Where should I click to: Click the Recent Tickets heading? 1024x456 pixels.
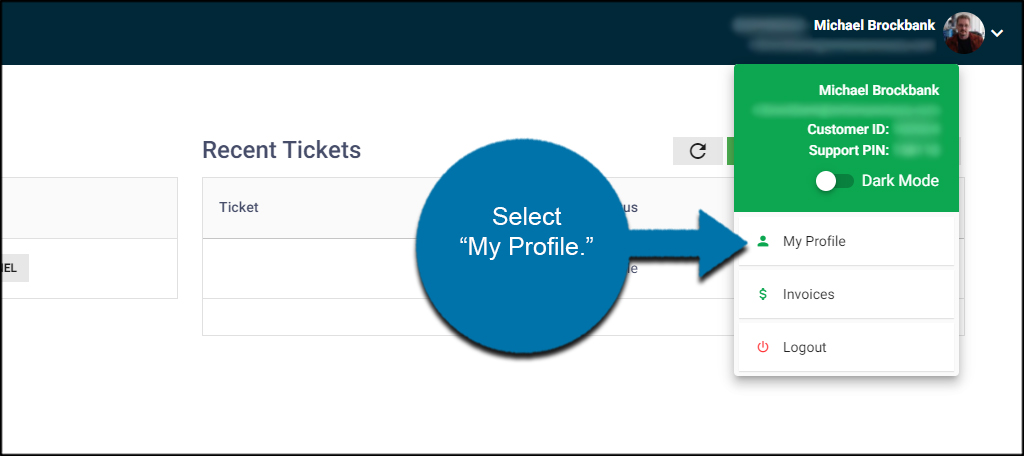[x=281, y=150]
